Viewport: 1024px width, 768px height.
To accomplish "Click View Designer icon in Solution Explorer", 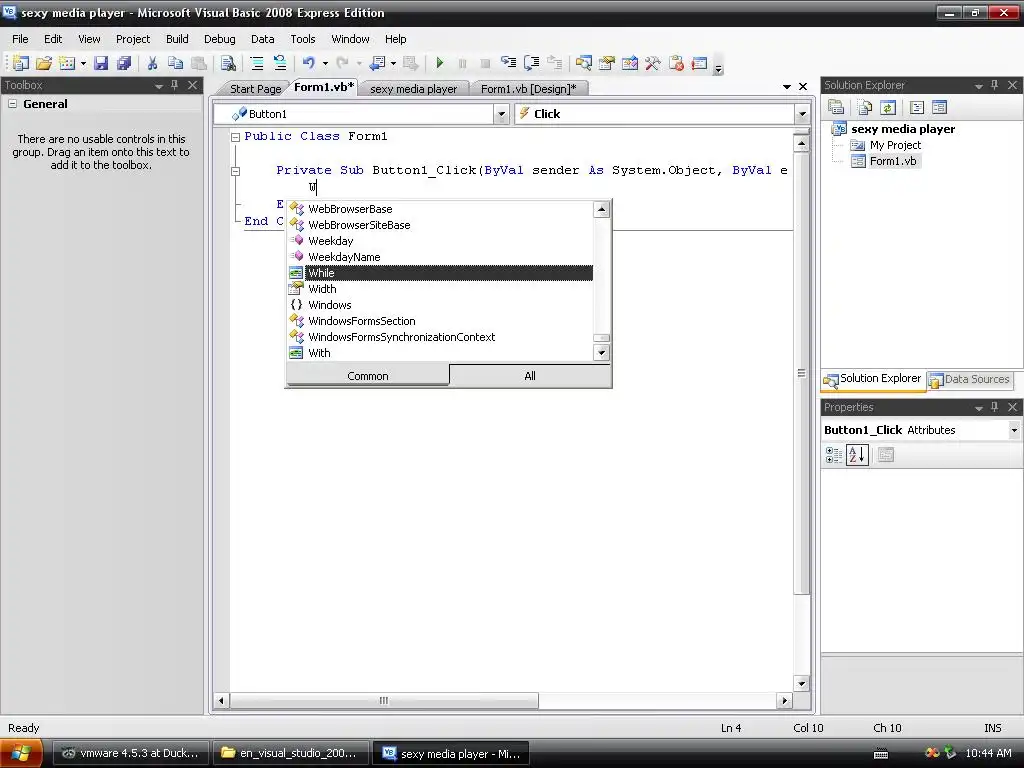I will tap(940, 107).
